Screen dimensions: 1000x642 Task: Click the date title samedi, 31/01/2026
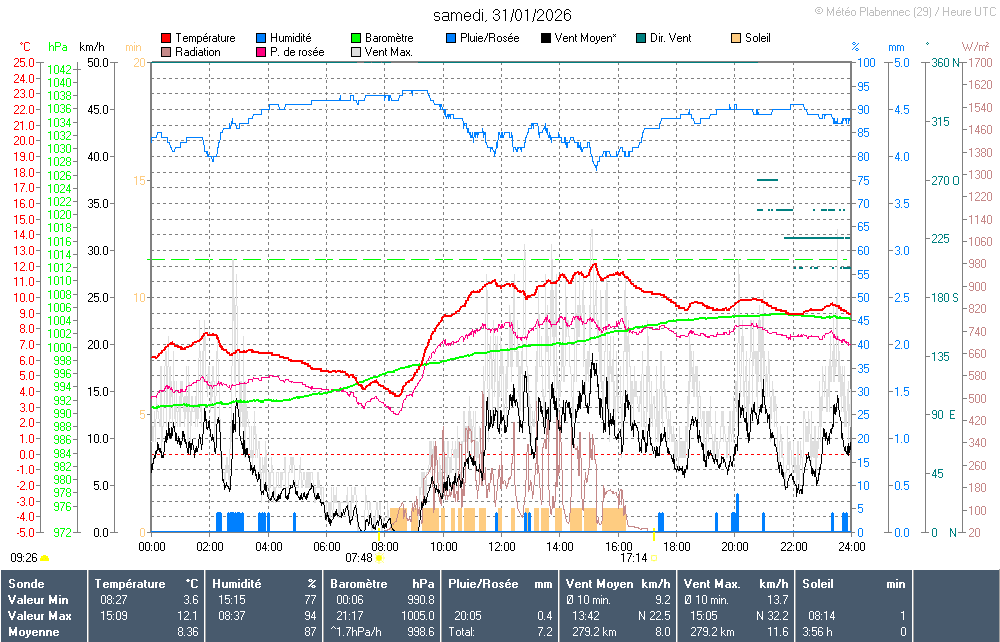pyautogui.click(x=500, y=15)
